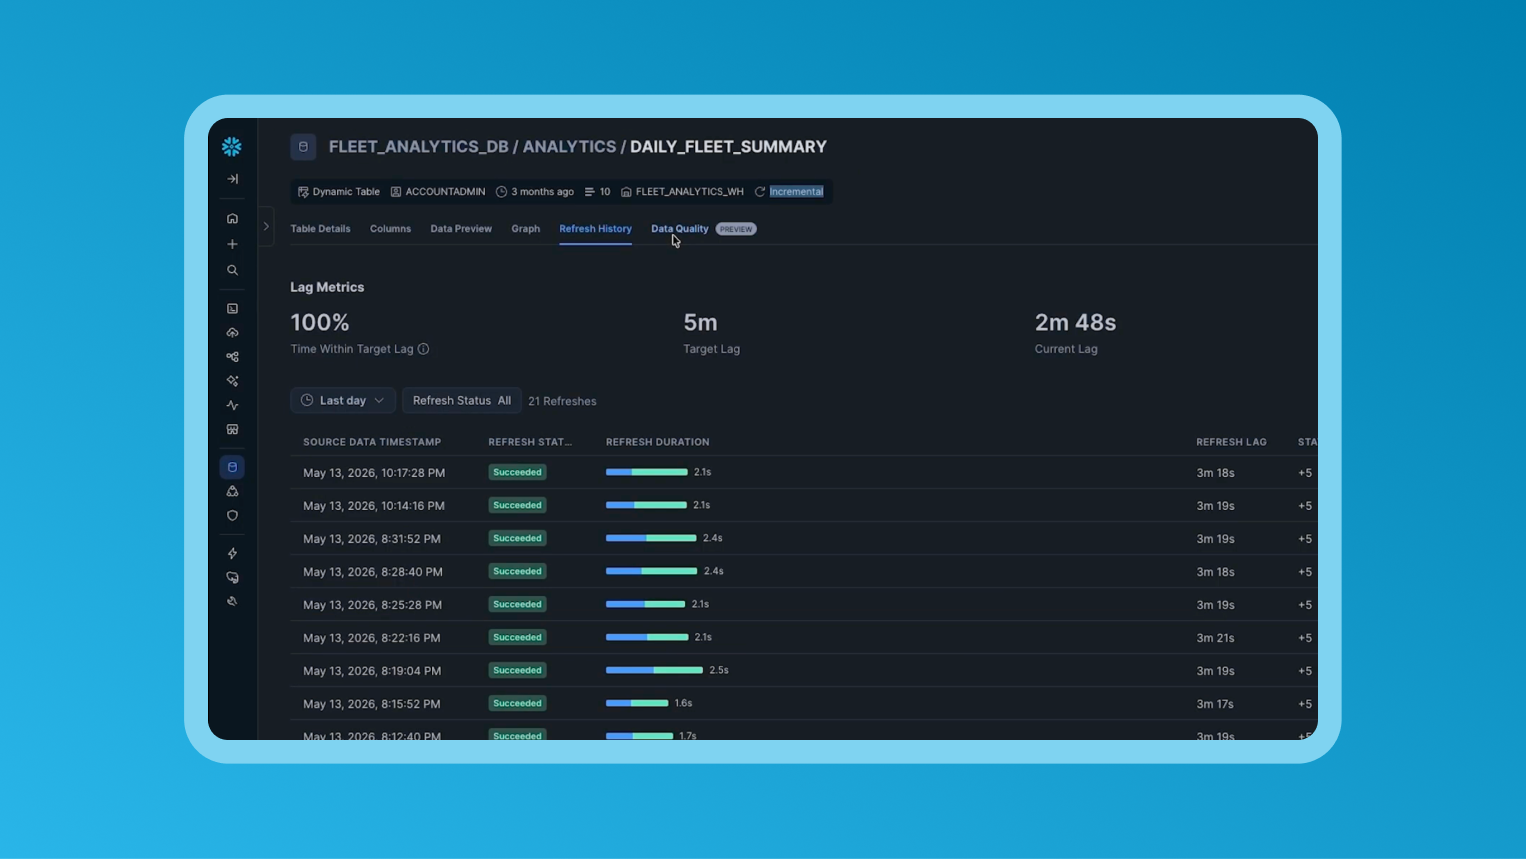1526x859 pixels.
Task: Sort by Source Data Timestamp column header
Action: [372, 442]
